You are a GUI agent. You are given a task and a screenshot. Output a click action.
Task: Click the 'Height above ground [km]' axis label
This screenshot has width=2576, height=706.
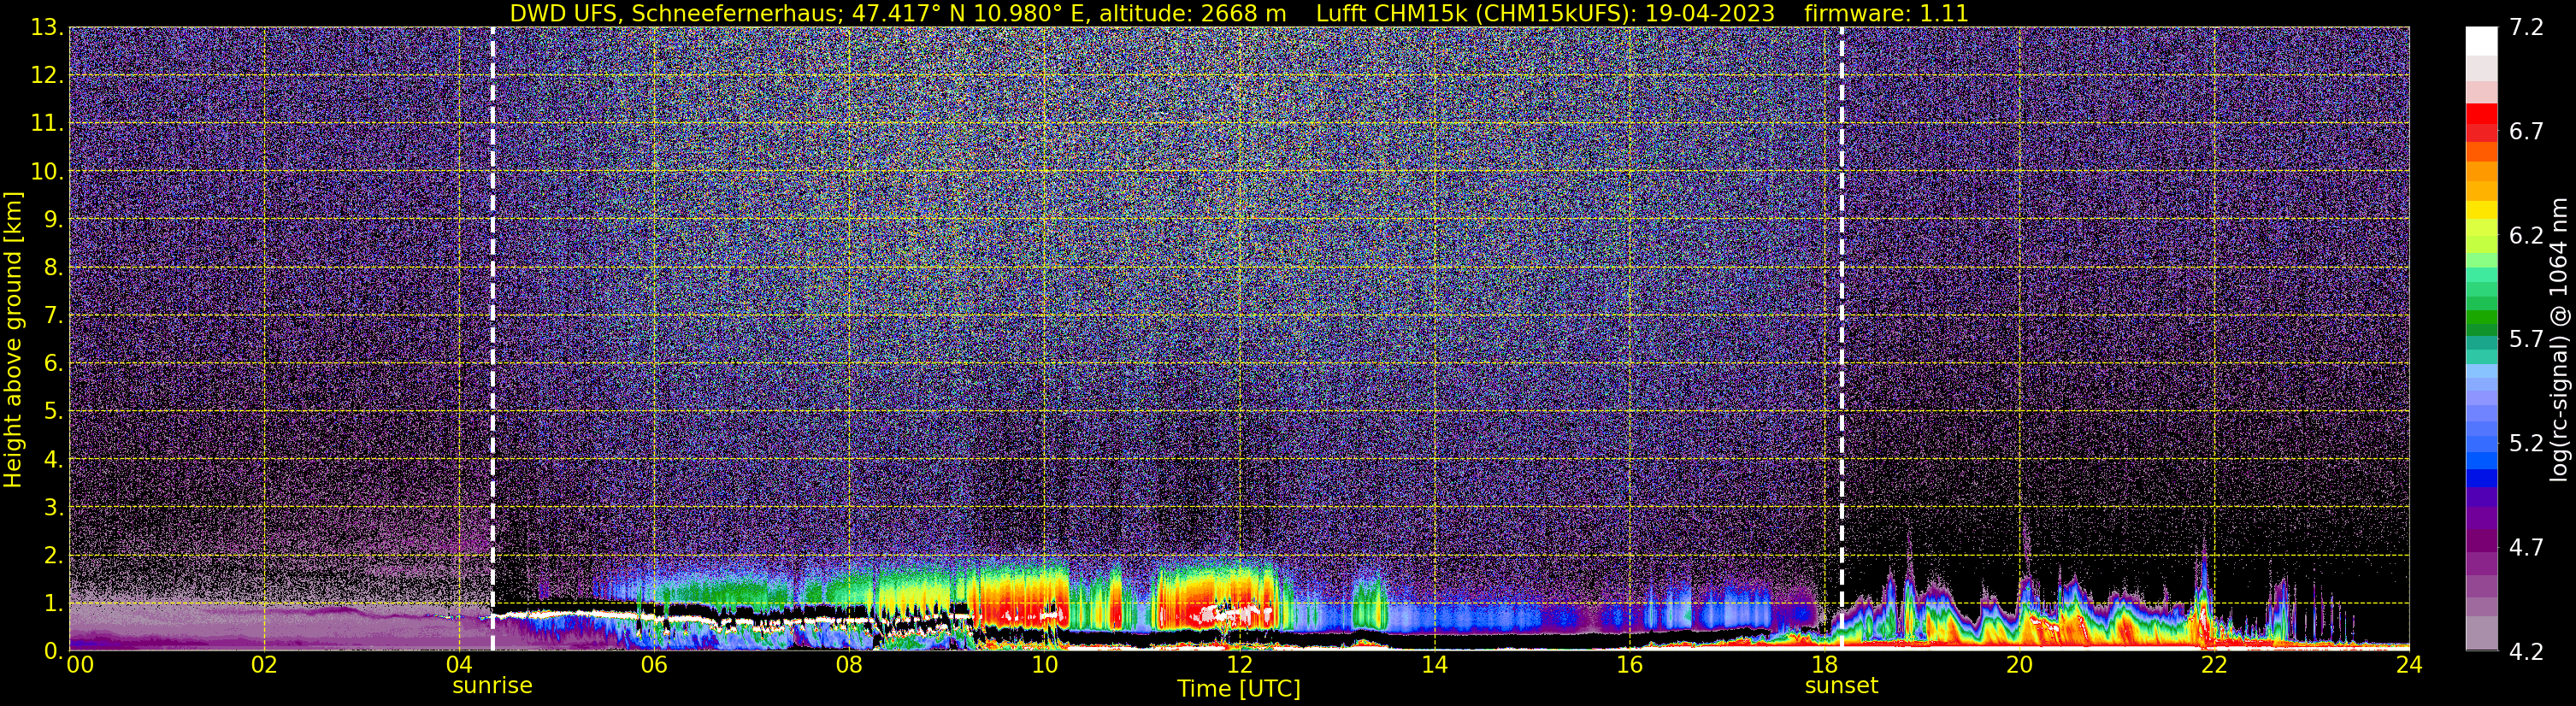(x=13, y=339)
